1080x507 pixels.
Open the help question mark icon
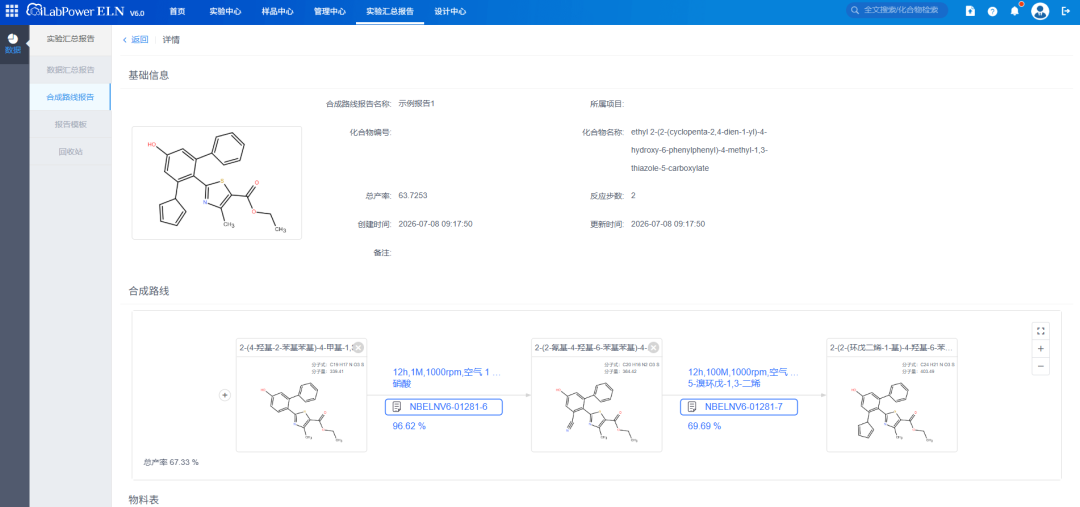pos(993,11)
